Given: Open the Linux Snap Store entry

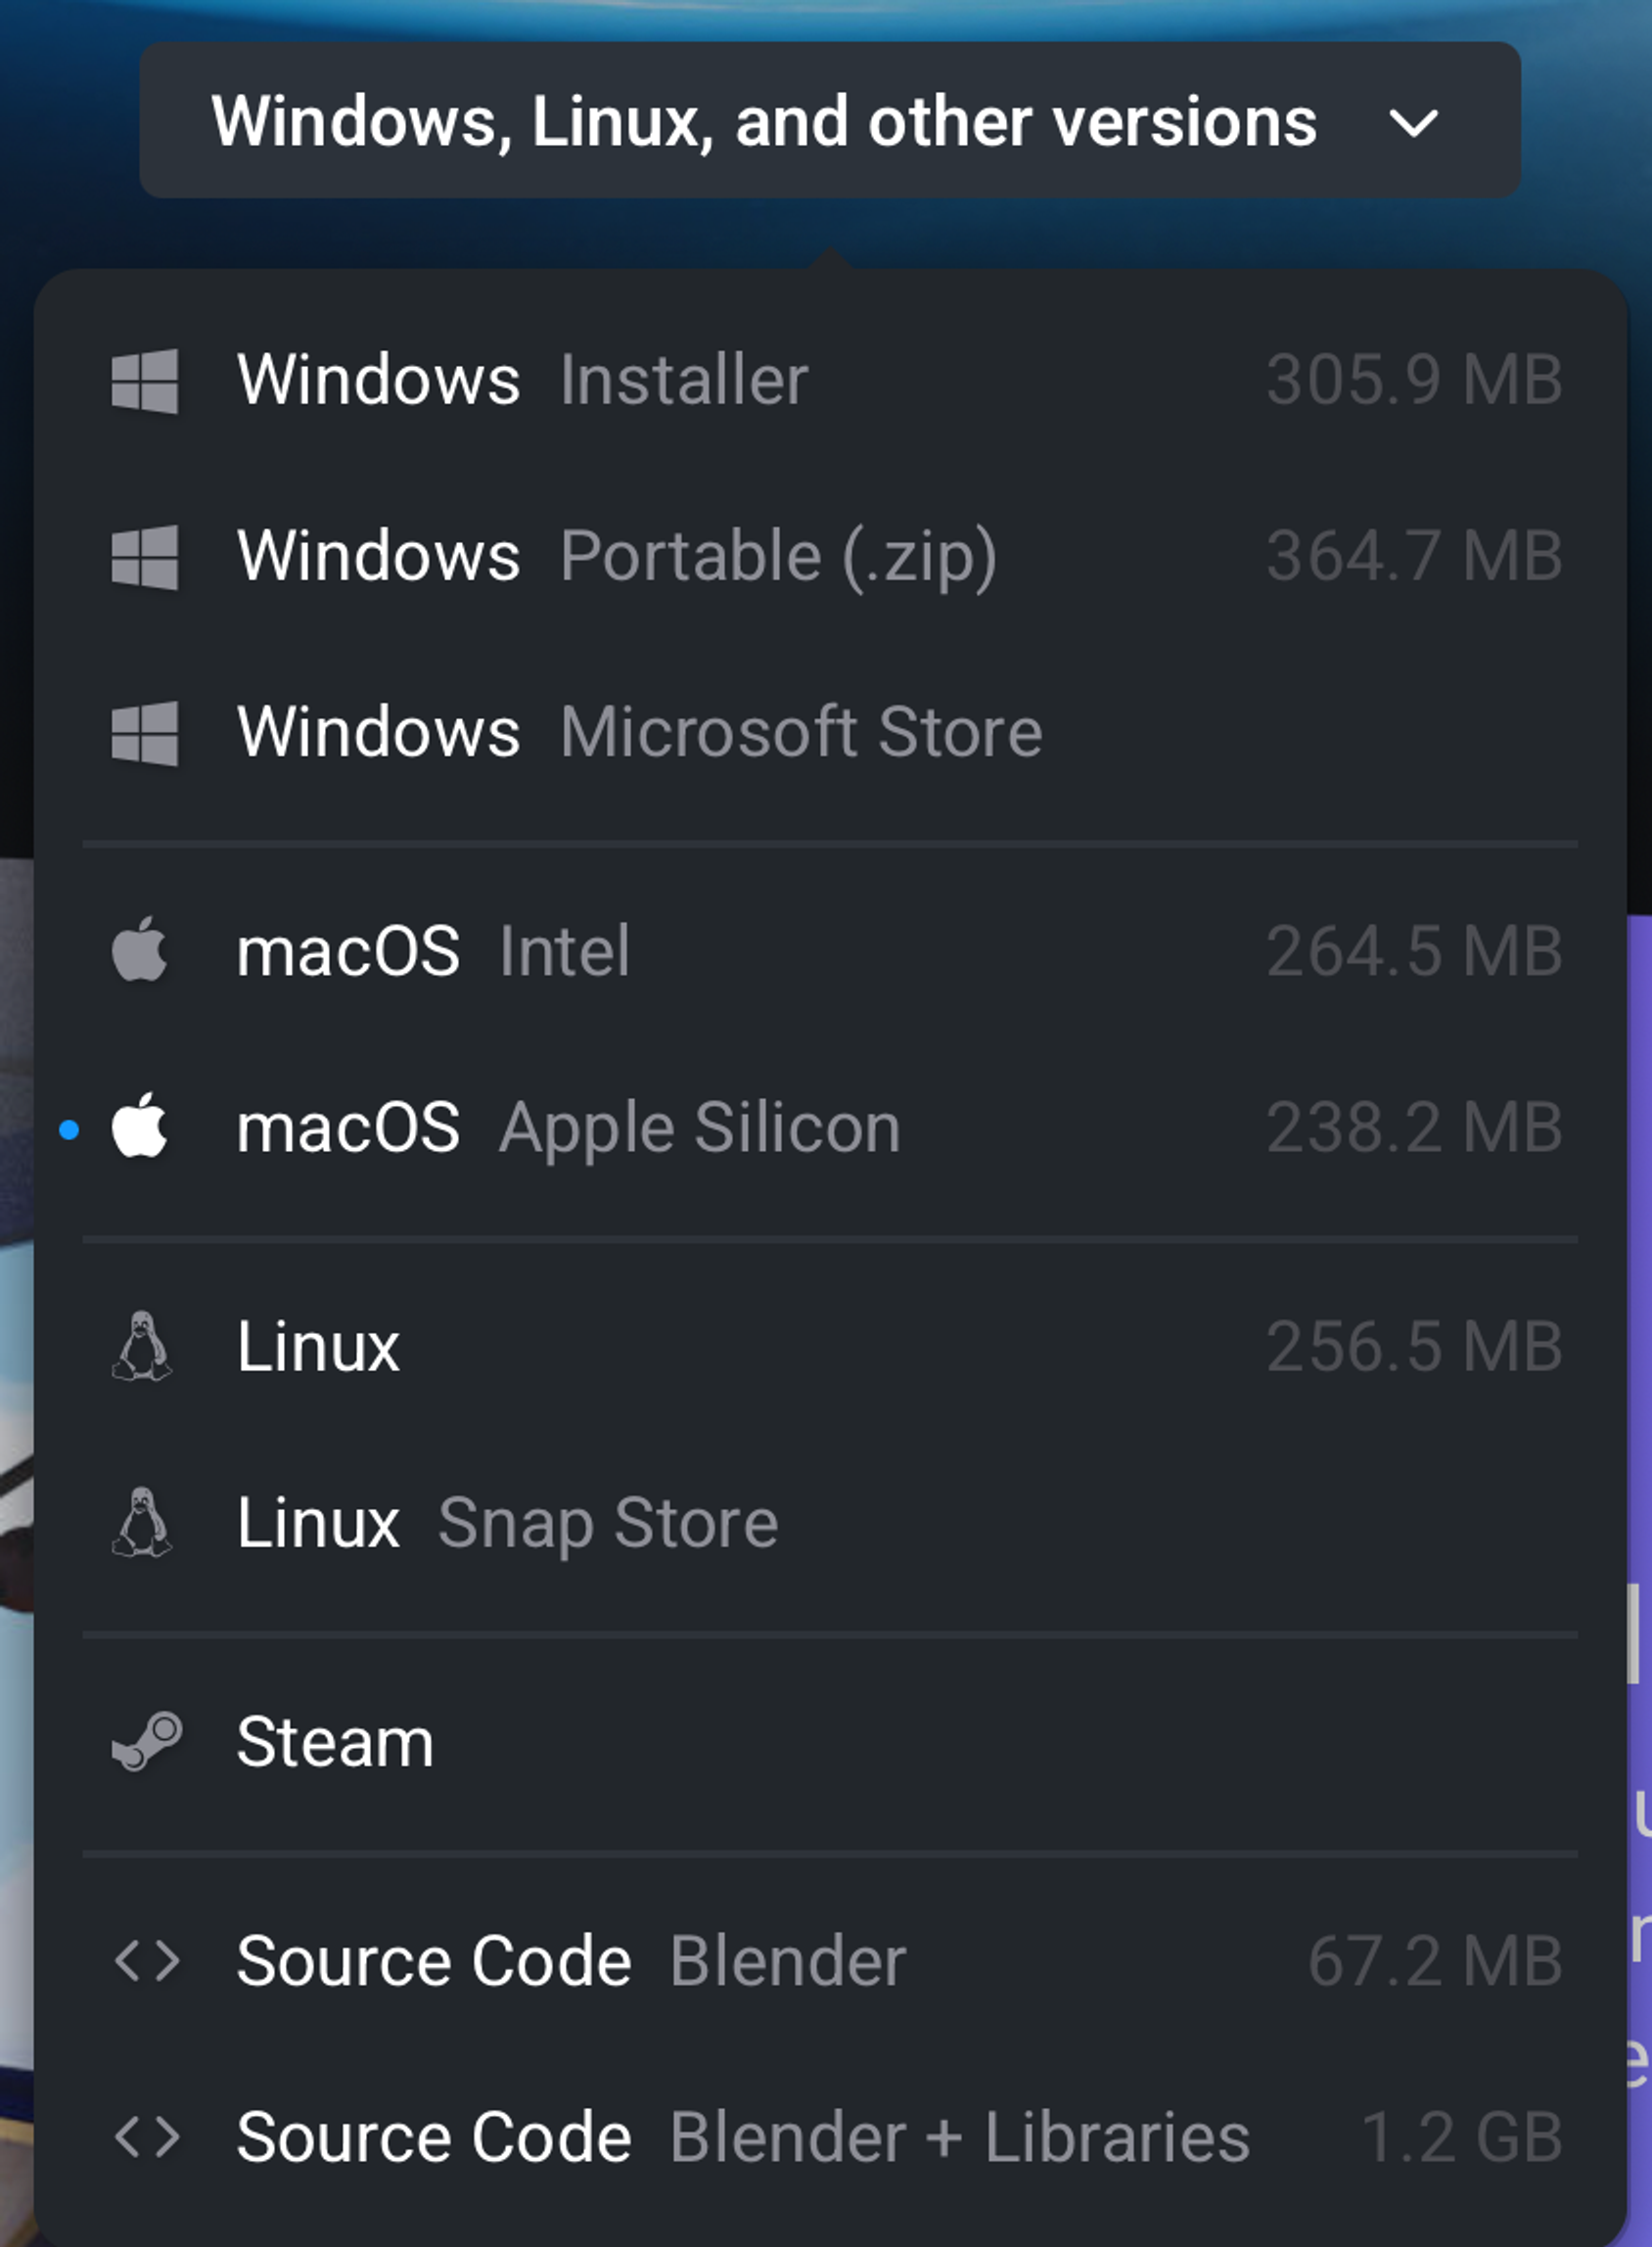Looking at the screenshot, I should tap(830, 1522).
